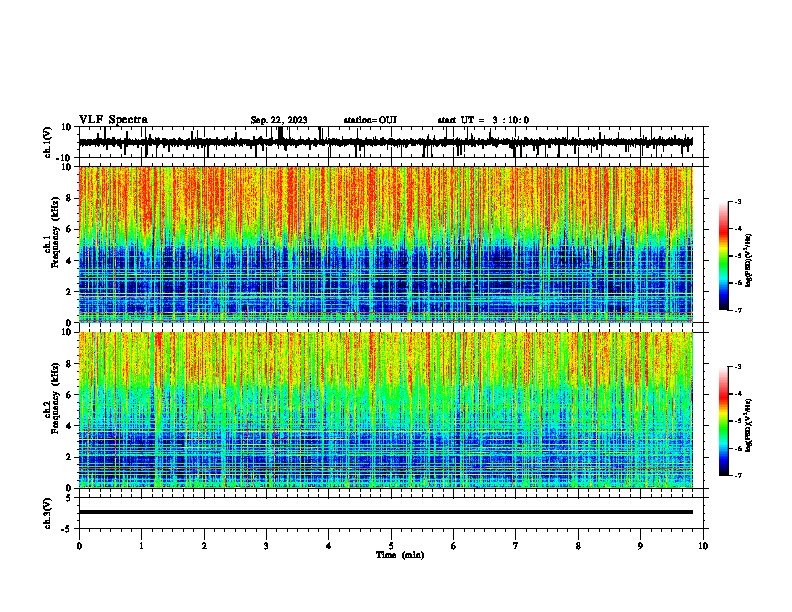Select the date text "Sep. 22, 2023"

click(x=279, y=120)
